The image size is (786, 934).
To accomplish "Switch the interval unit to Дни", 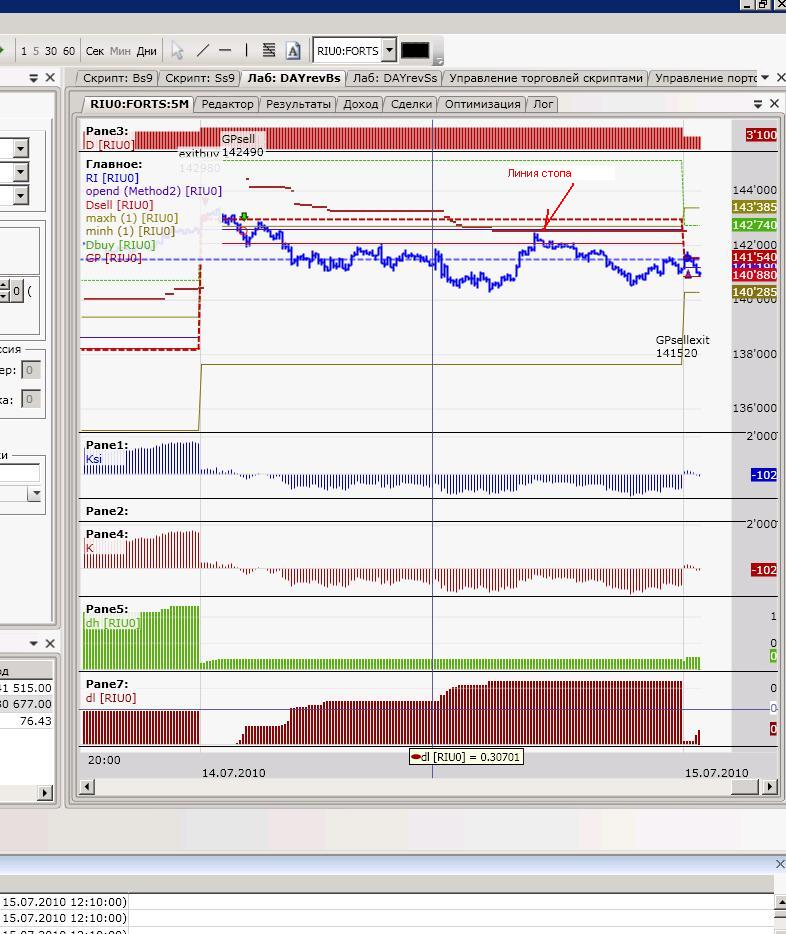I will [x=147, y=51].
